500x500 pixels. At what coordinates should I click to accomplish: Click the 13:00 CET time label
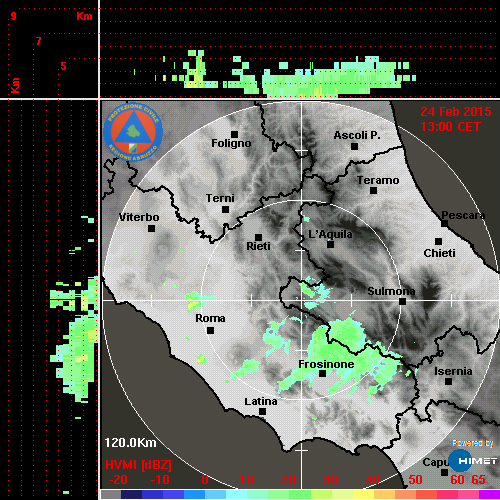coord(450,127)
